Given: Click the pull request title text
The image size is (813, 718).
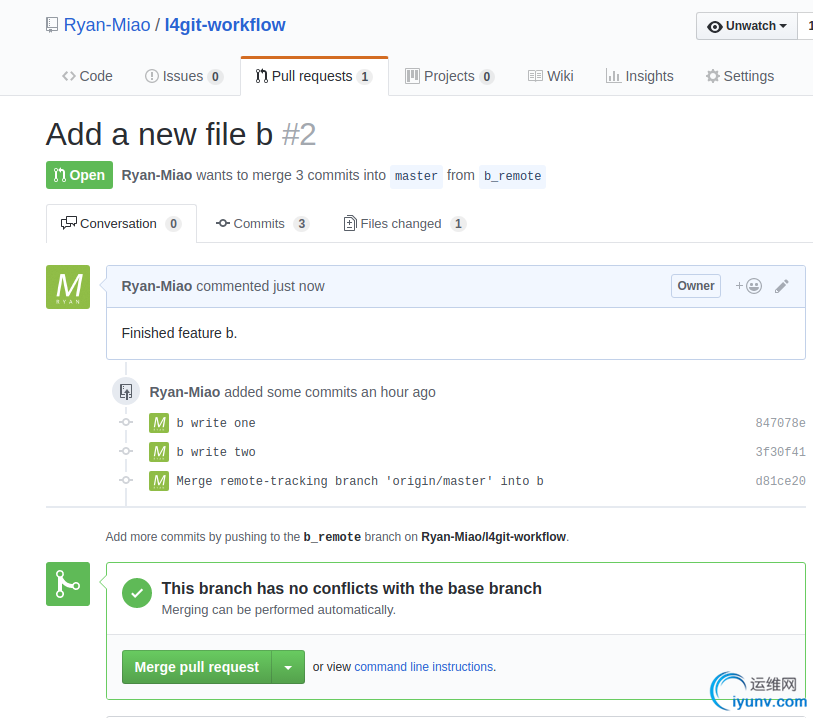Looking at the screenshot, I should pos(160,134).
